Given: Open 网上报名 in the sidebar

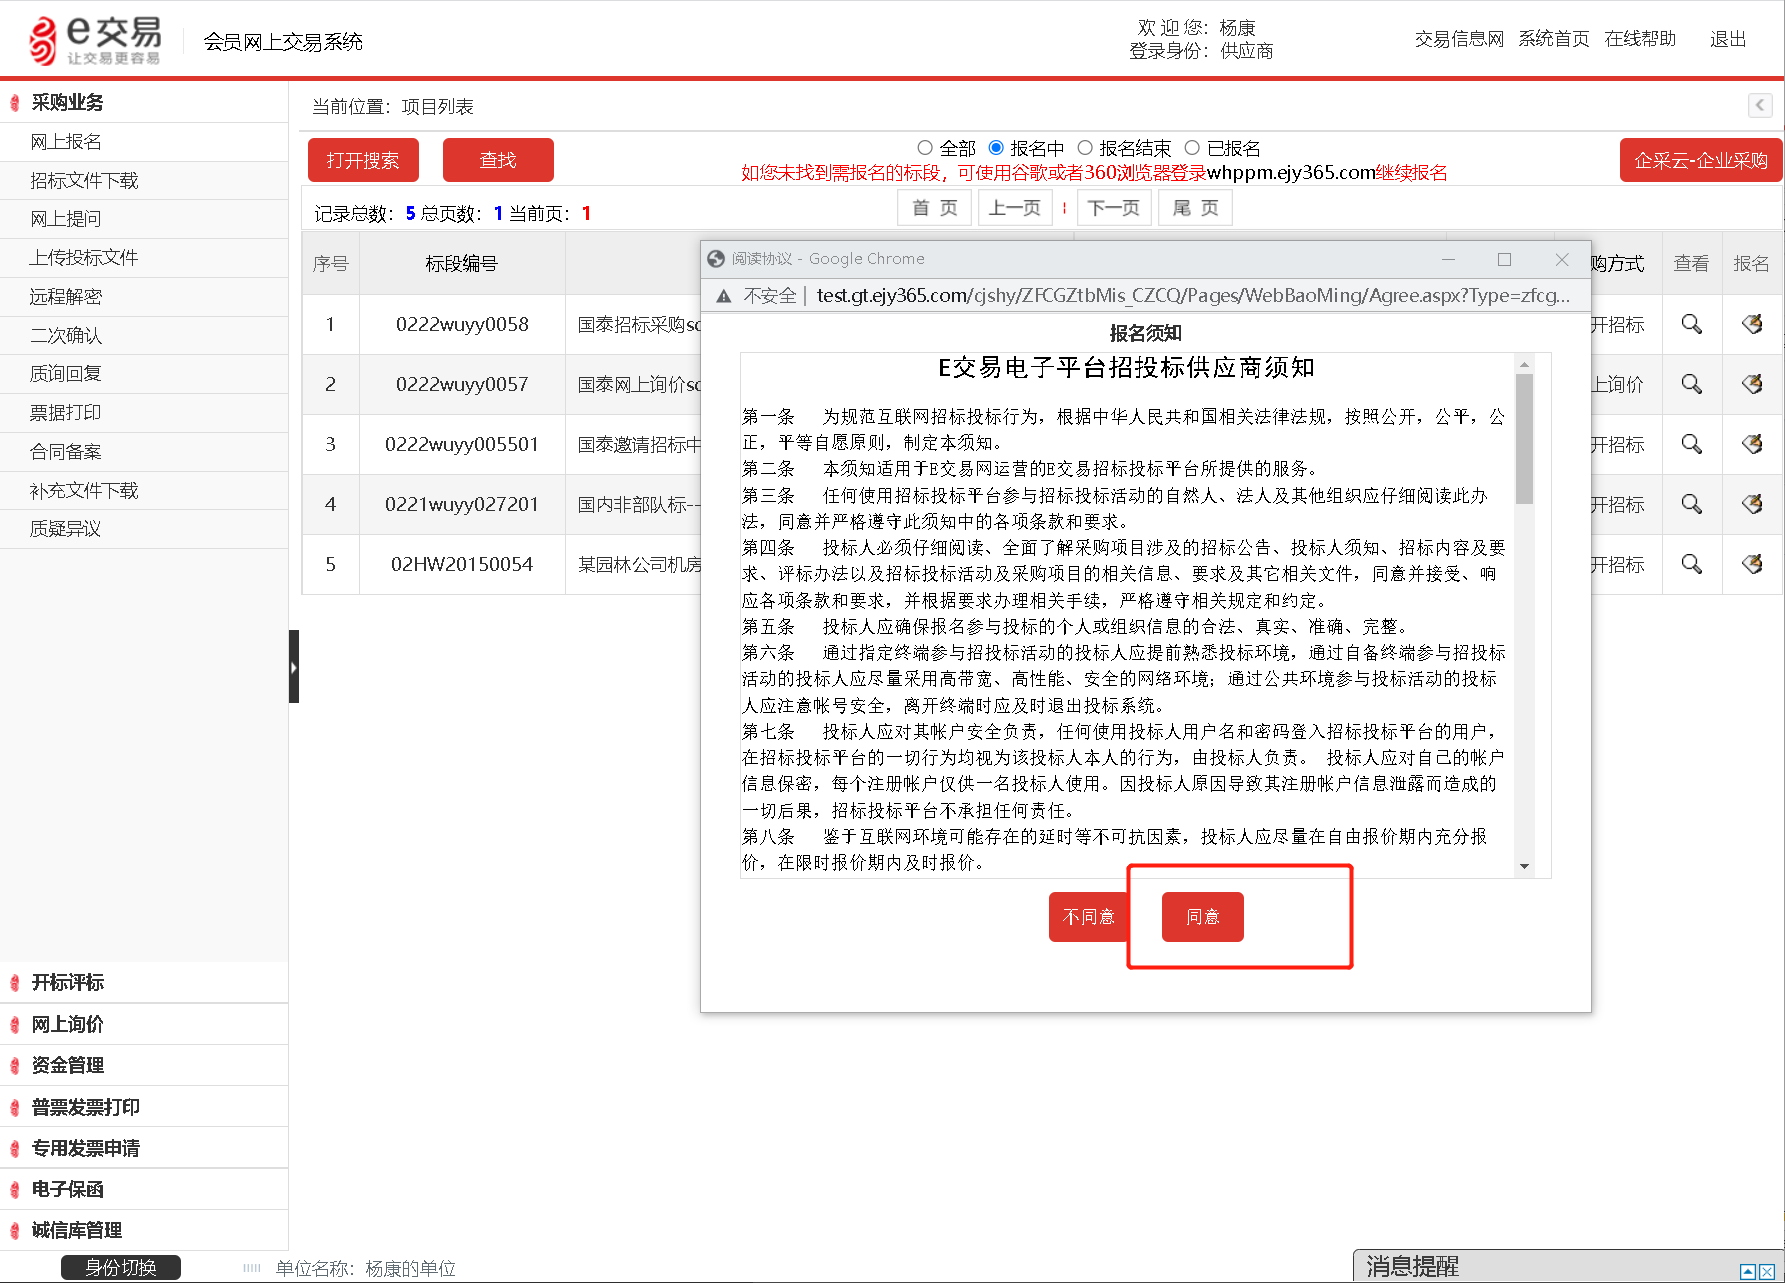Looking at the screenshot, I should point(144,142).
